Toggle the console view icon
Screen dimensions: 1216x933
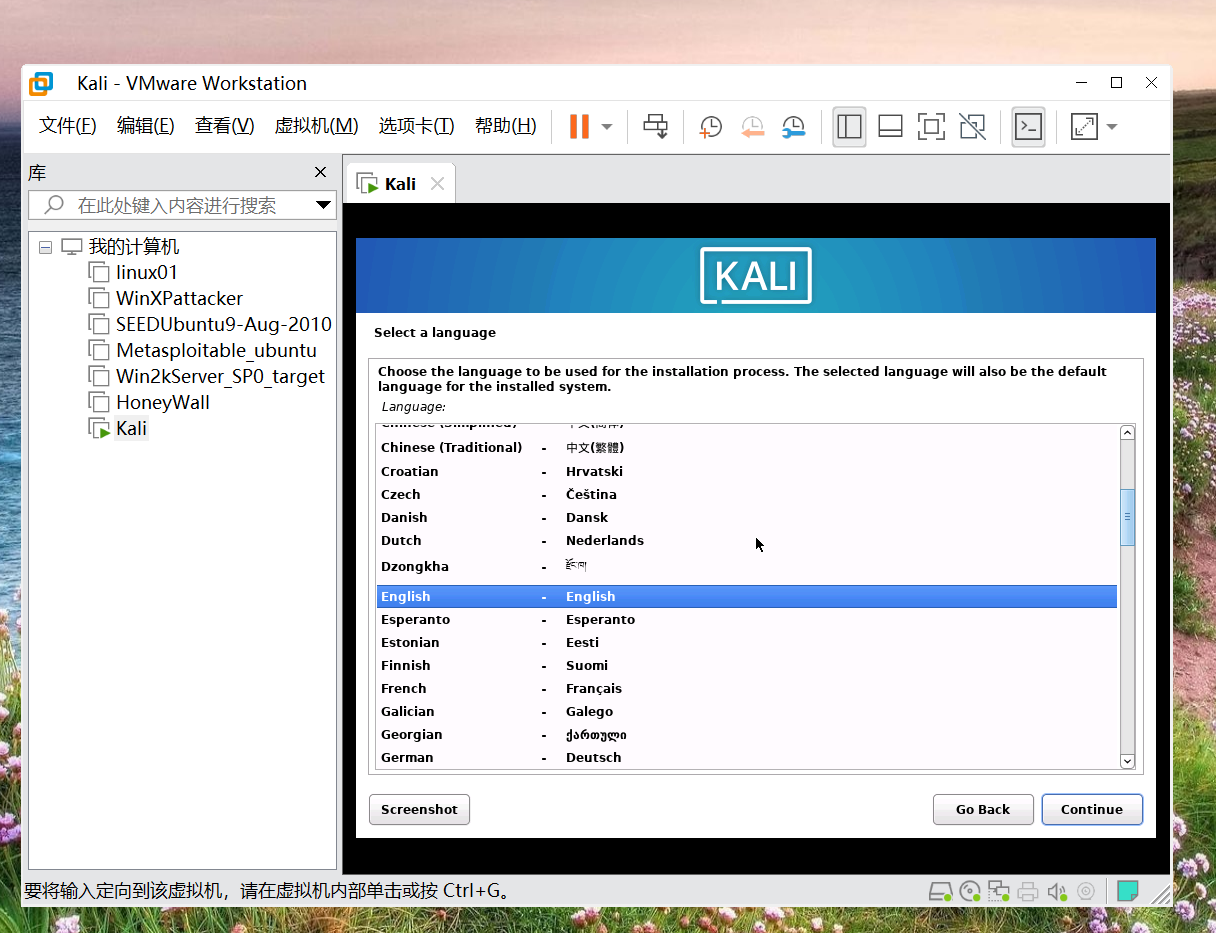(x=1028, y=126)
